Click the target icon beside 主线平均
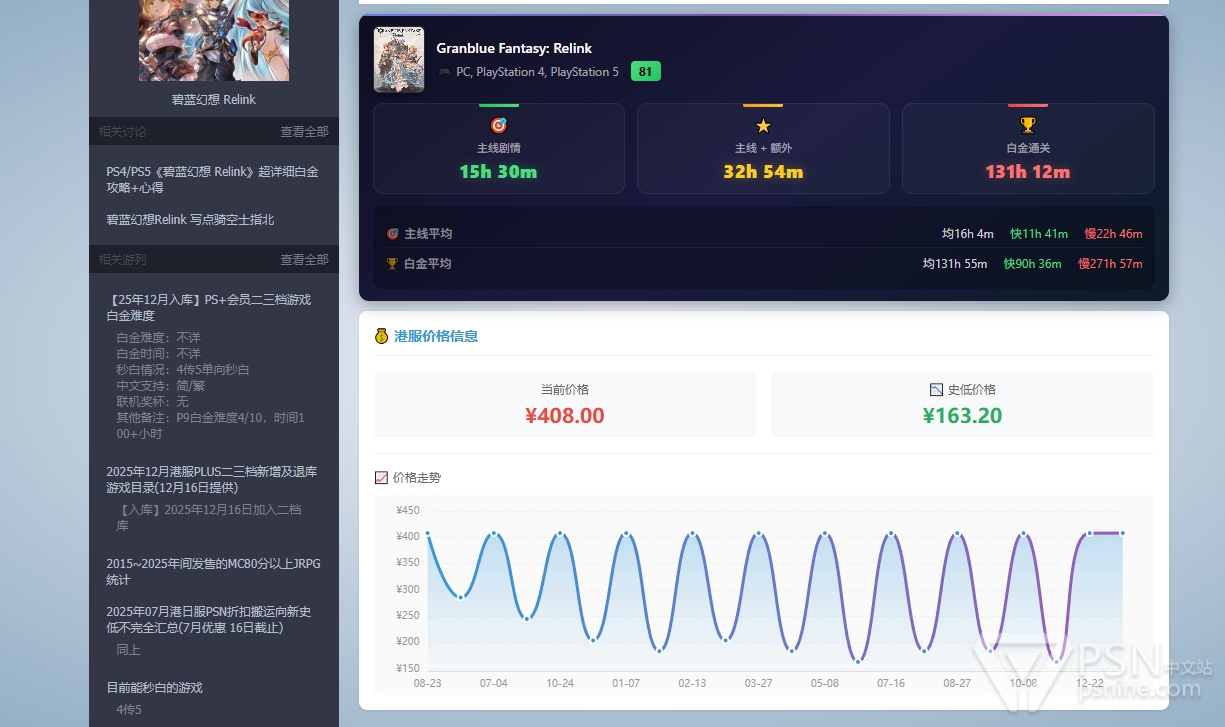 [x=392, y=234]
